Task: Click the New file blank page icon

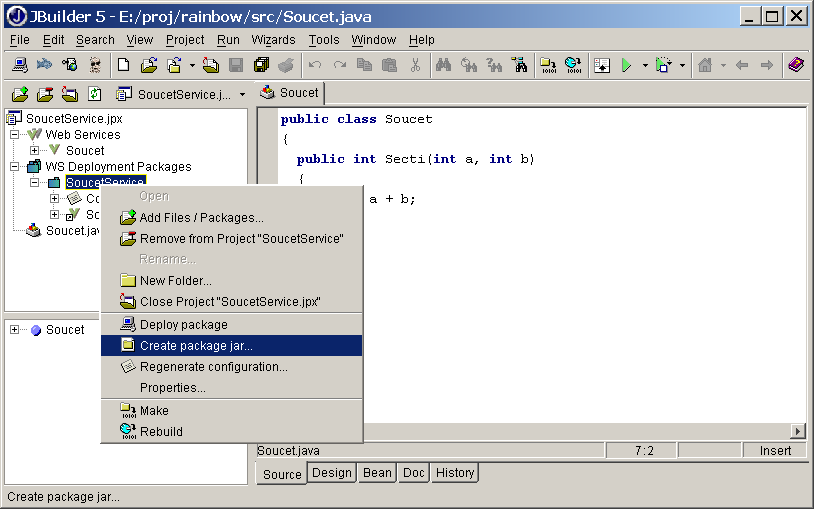Action: pyautogui.click(x=124, y=65)
